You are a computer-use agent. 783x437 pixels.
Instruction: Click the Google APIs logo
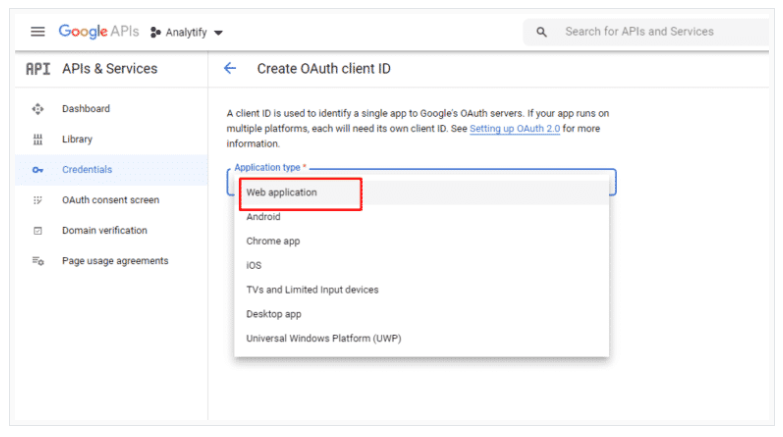[99, 31]
